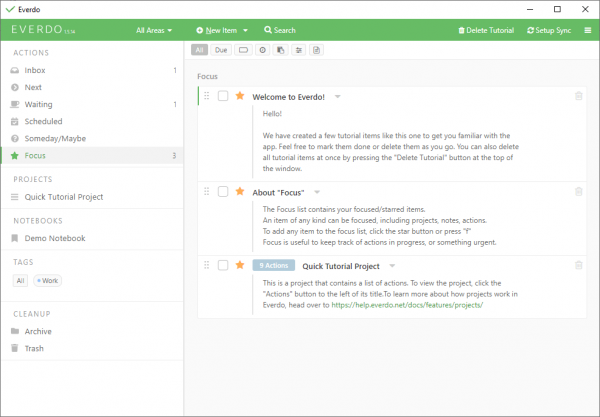The image size is (600, 417).
Task: Unstar the About "Focus" item
Action: (240, 191)
